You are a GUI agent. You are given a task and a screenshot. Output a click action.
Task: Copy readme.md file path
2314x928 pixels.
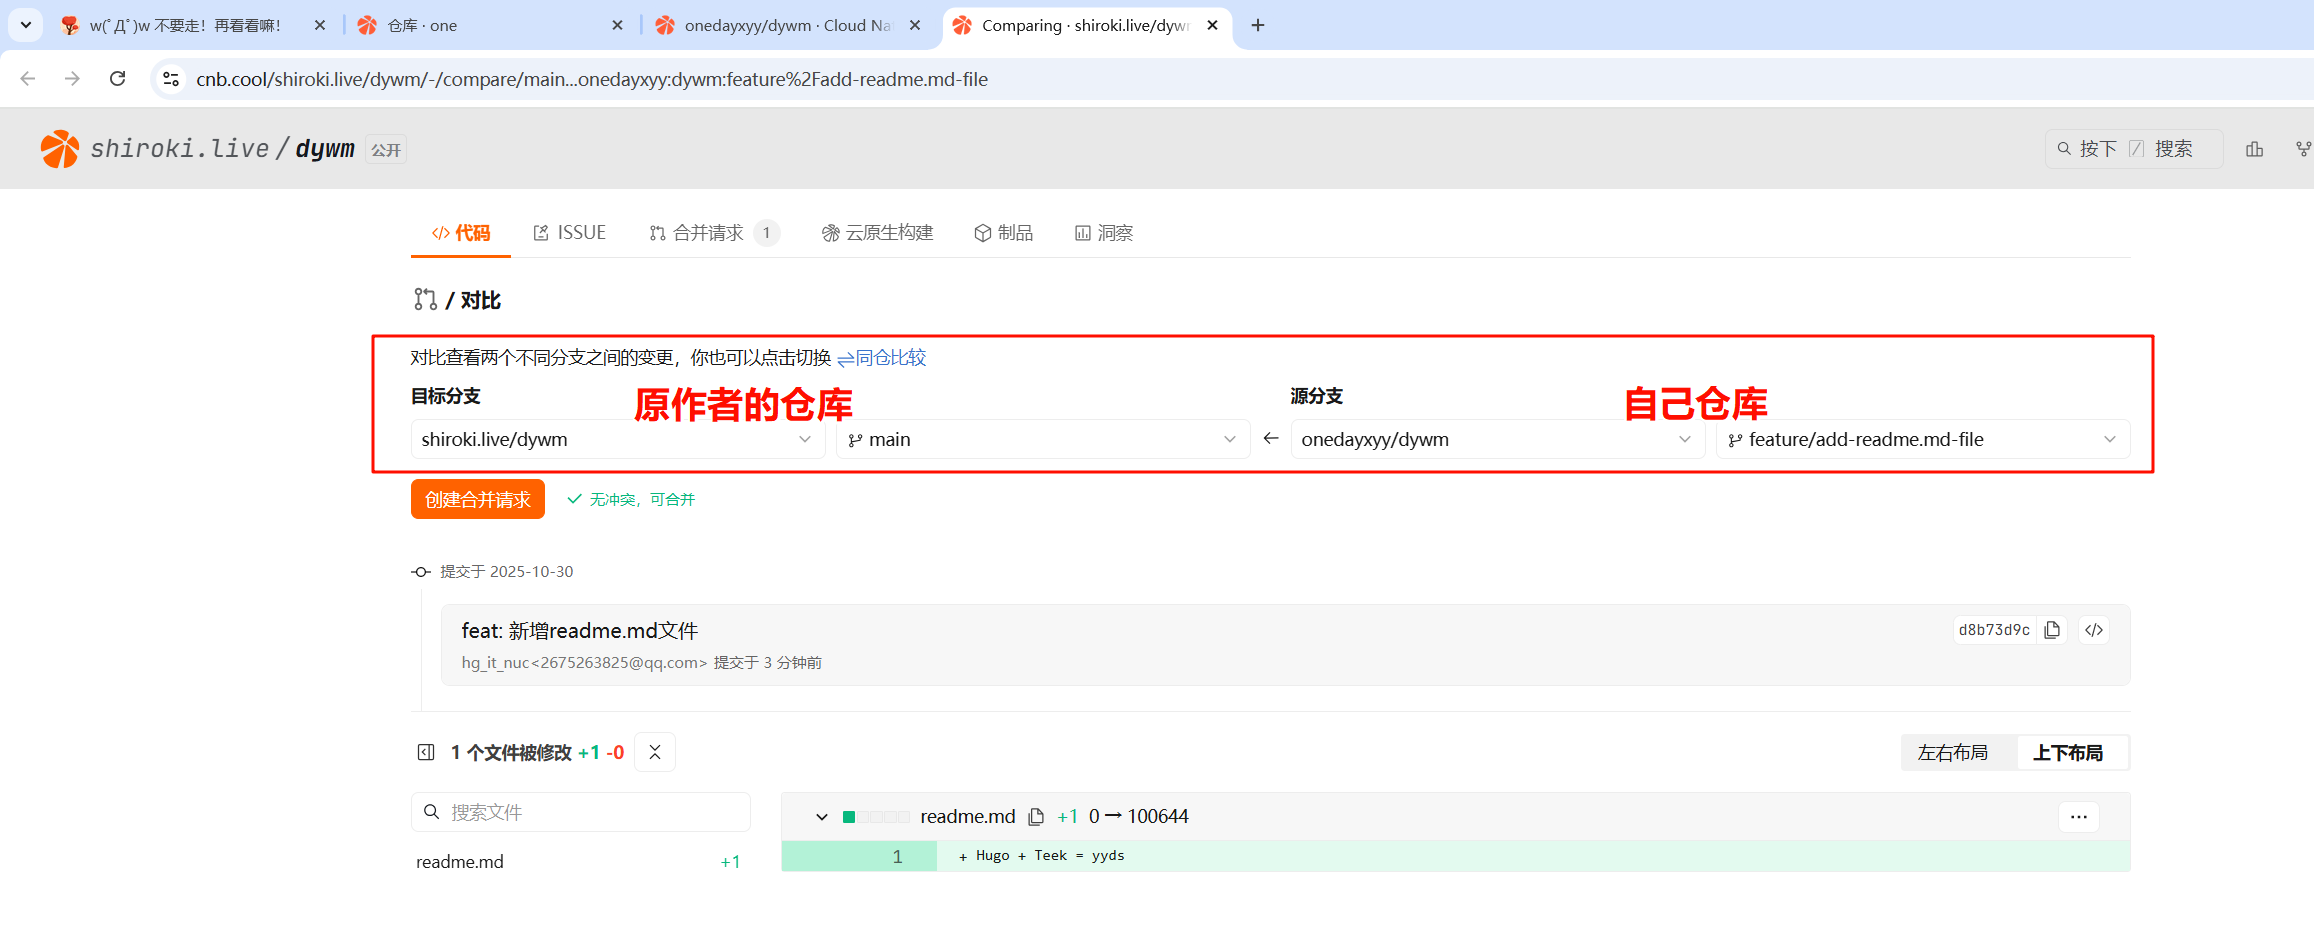[x=1036, y=817]
